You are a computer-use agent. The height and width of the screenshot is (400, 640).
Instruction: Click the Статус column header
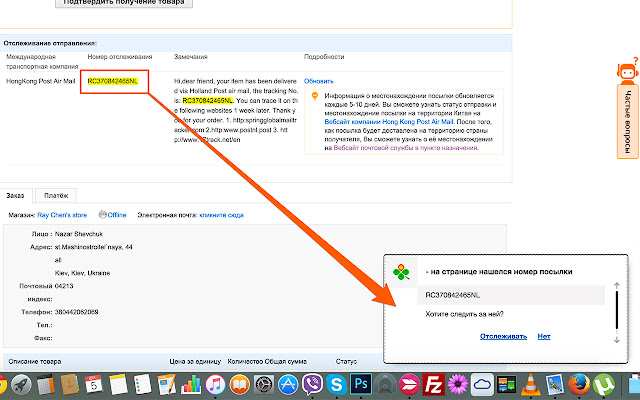pos(346,361)
